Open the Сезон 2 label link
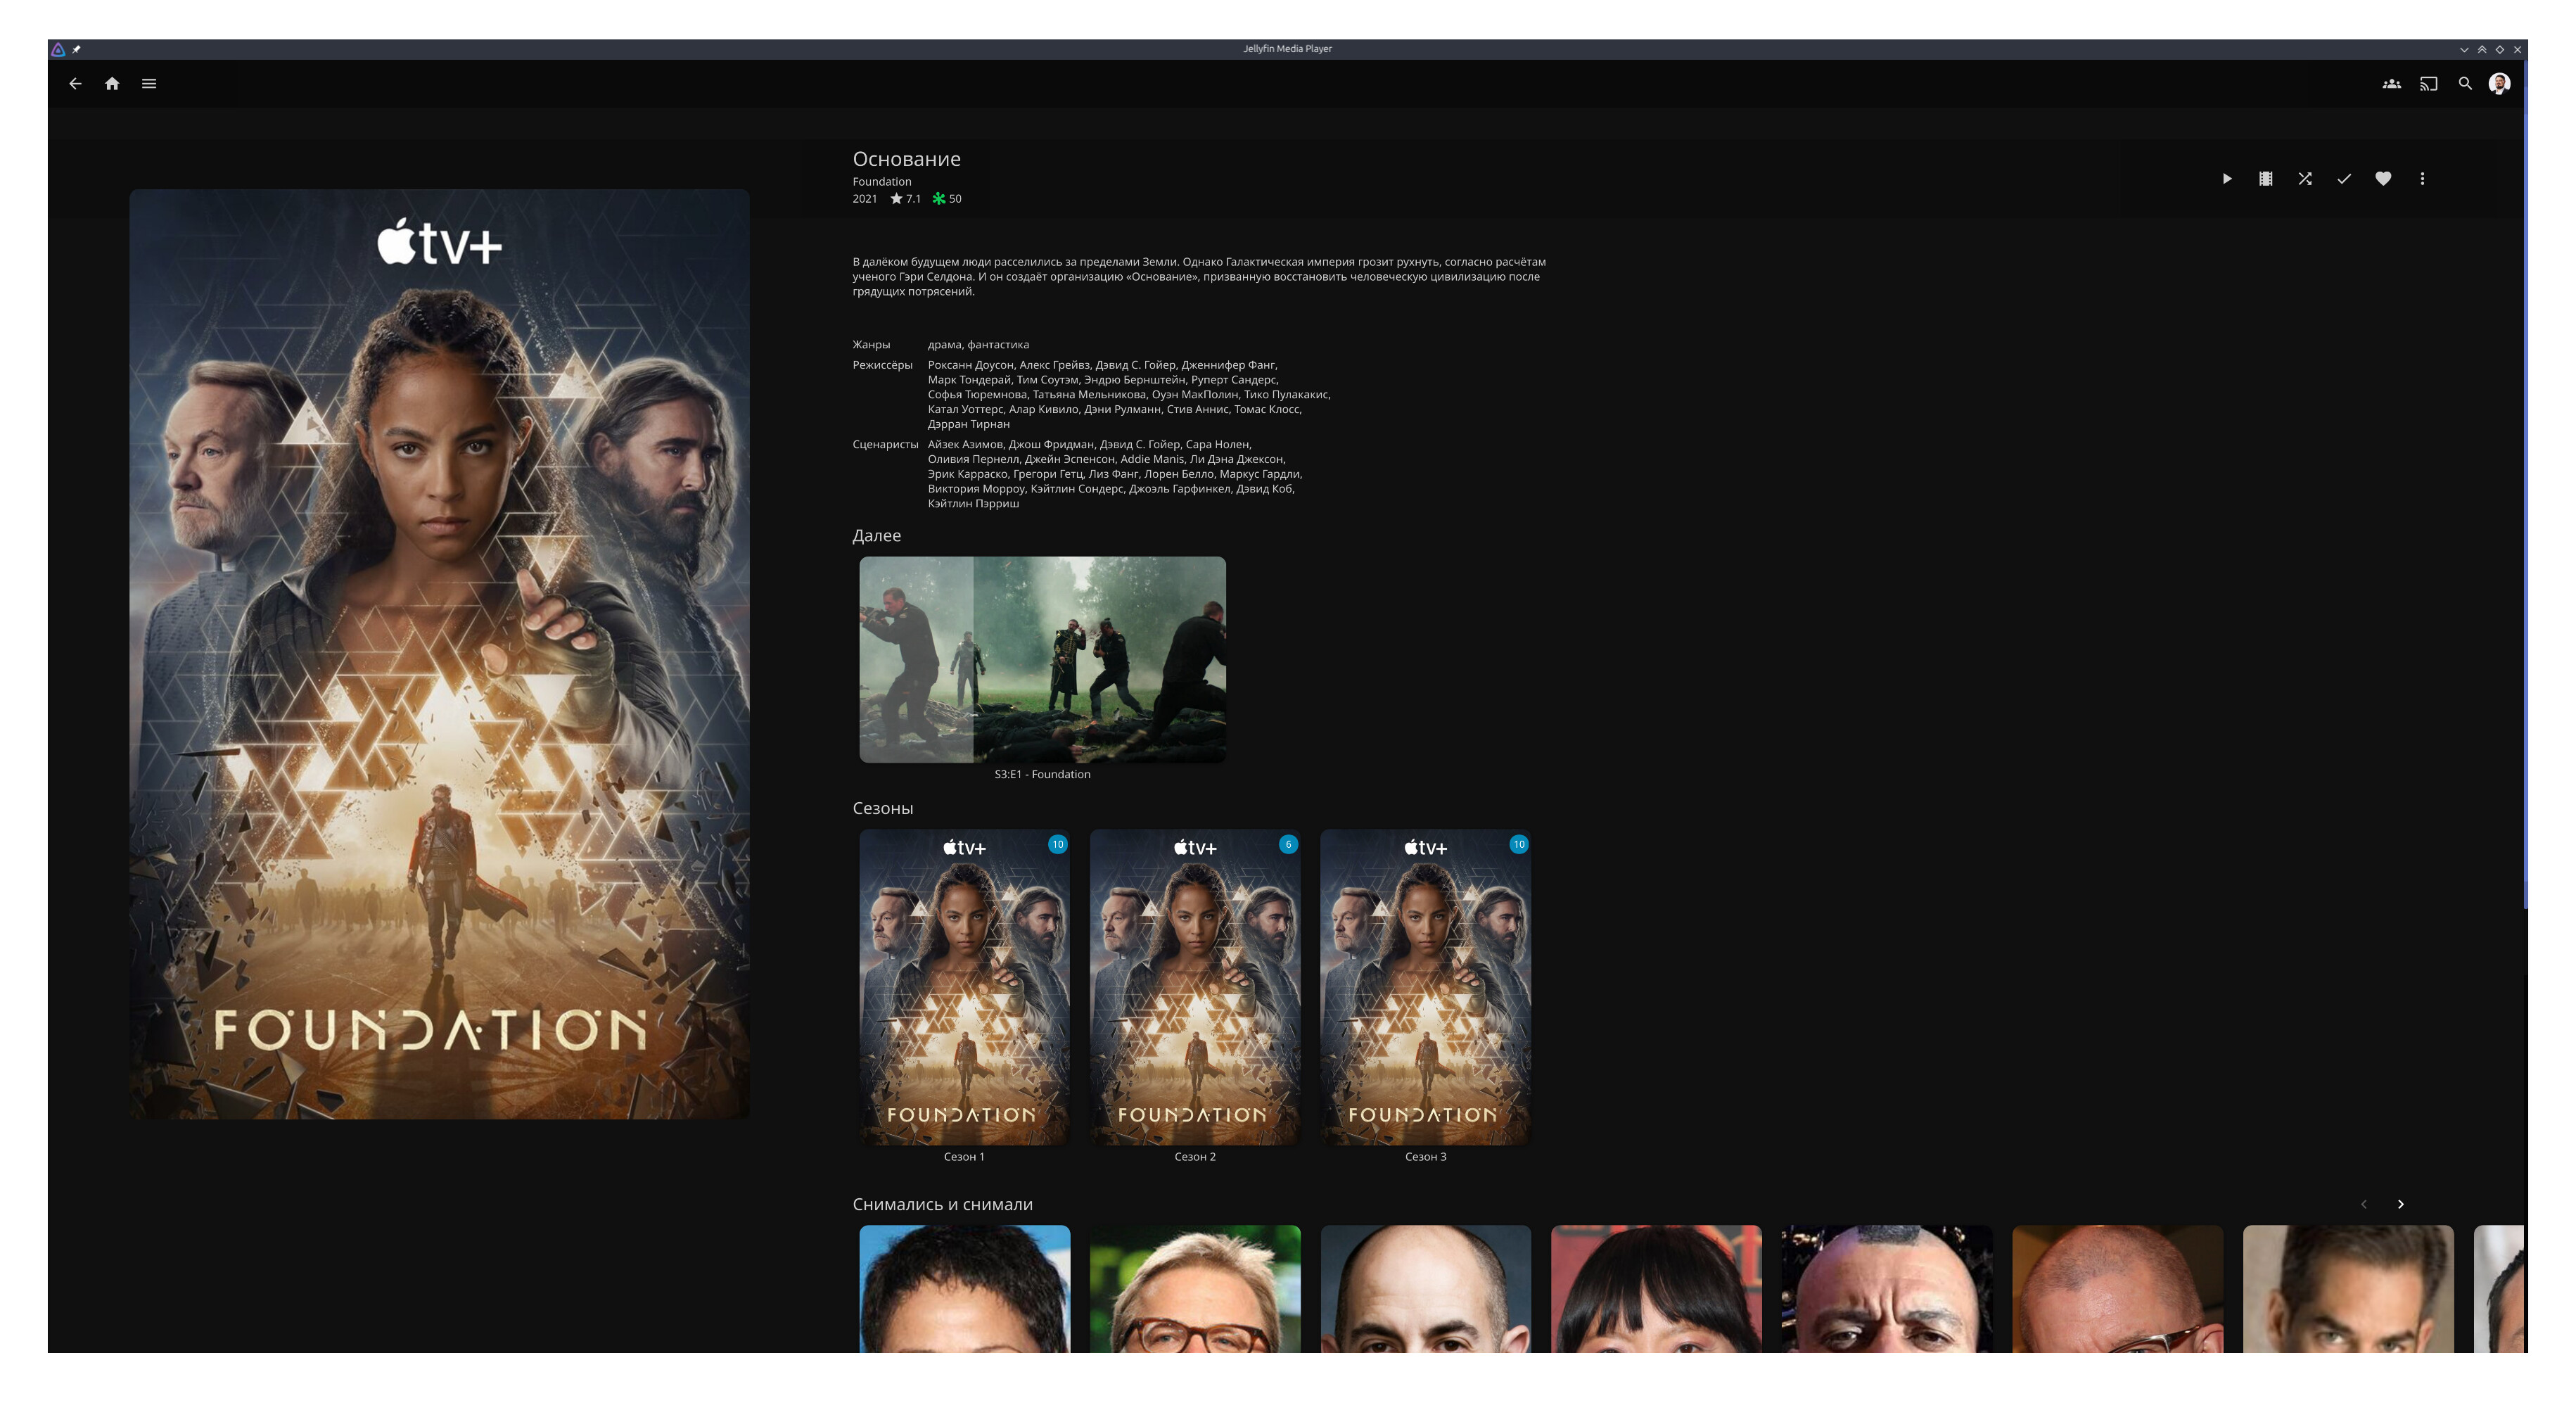This screenshot has width=2576, height=1410. (x=1195, y=1157)
